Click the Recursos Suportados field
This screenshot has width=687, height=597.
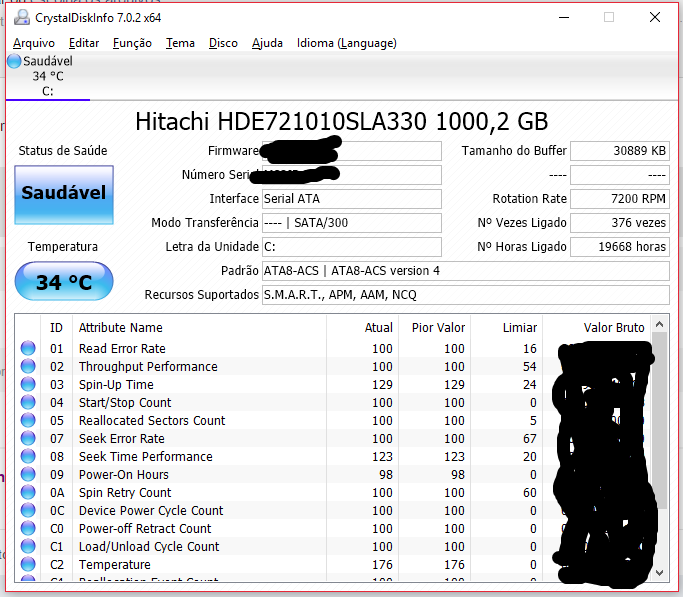point(466,295)
